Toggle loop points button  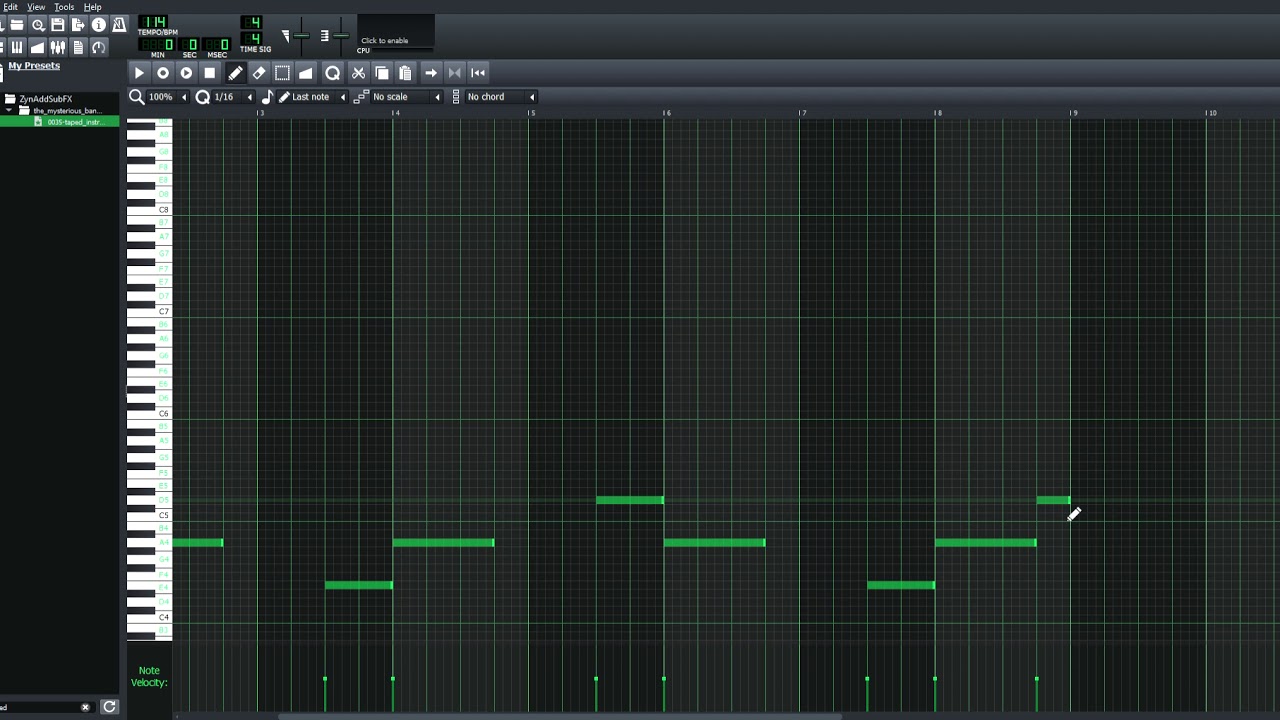click(x=455, y=72)
